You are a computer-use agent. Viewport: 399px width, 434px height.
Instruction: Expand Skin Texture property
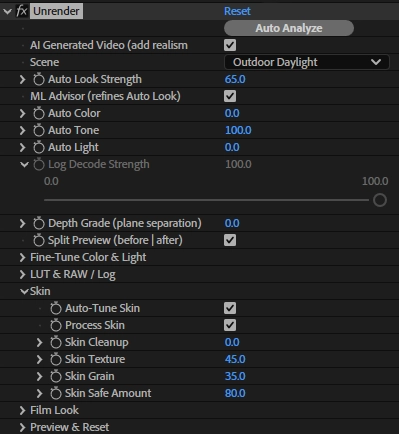[39, 359]
